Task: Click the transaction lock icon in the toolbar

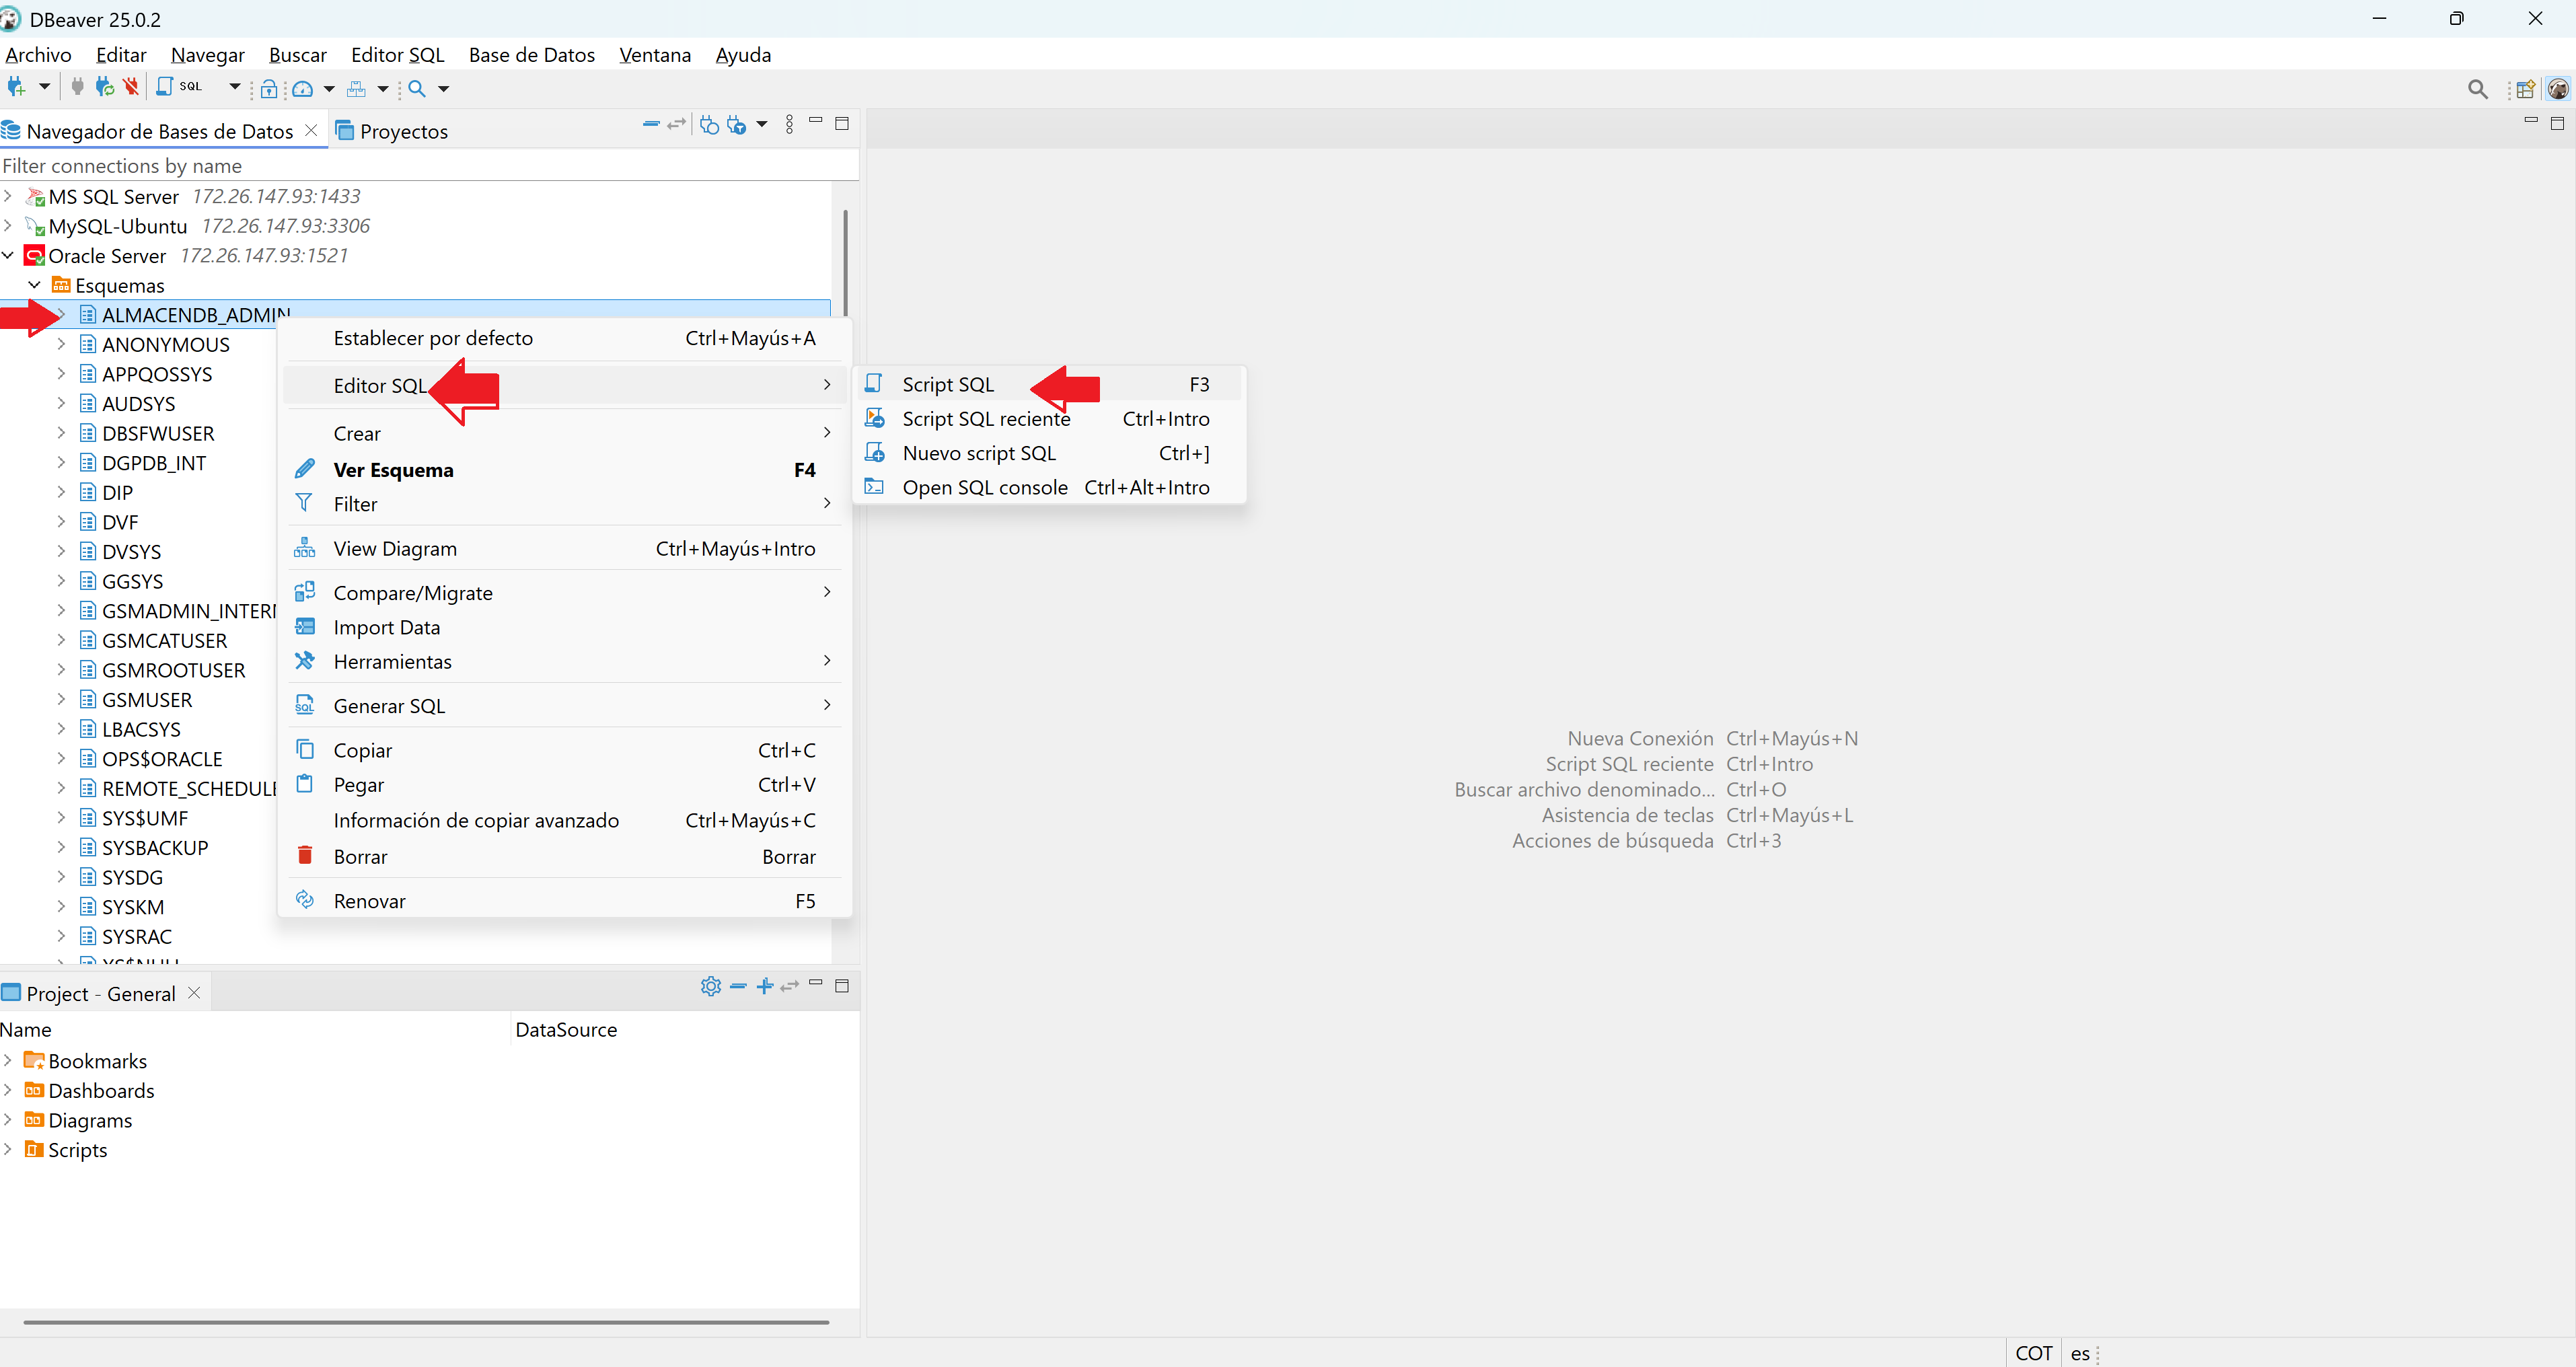Action: tap(269, 89)
